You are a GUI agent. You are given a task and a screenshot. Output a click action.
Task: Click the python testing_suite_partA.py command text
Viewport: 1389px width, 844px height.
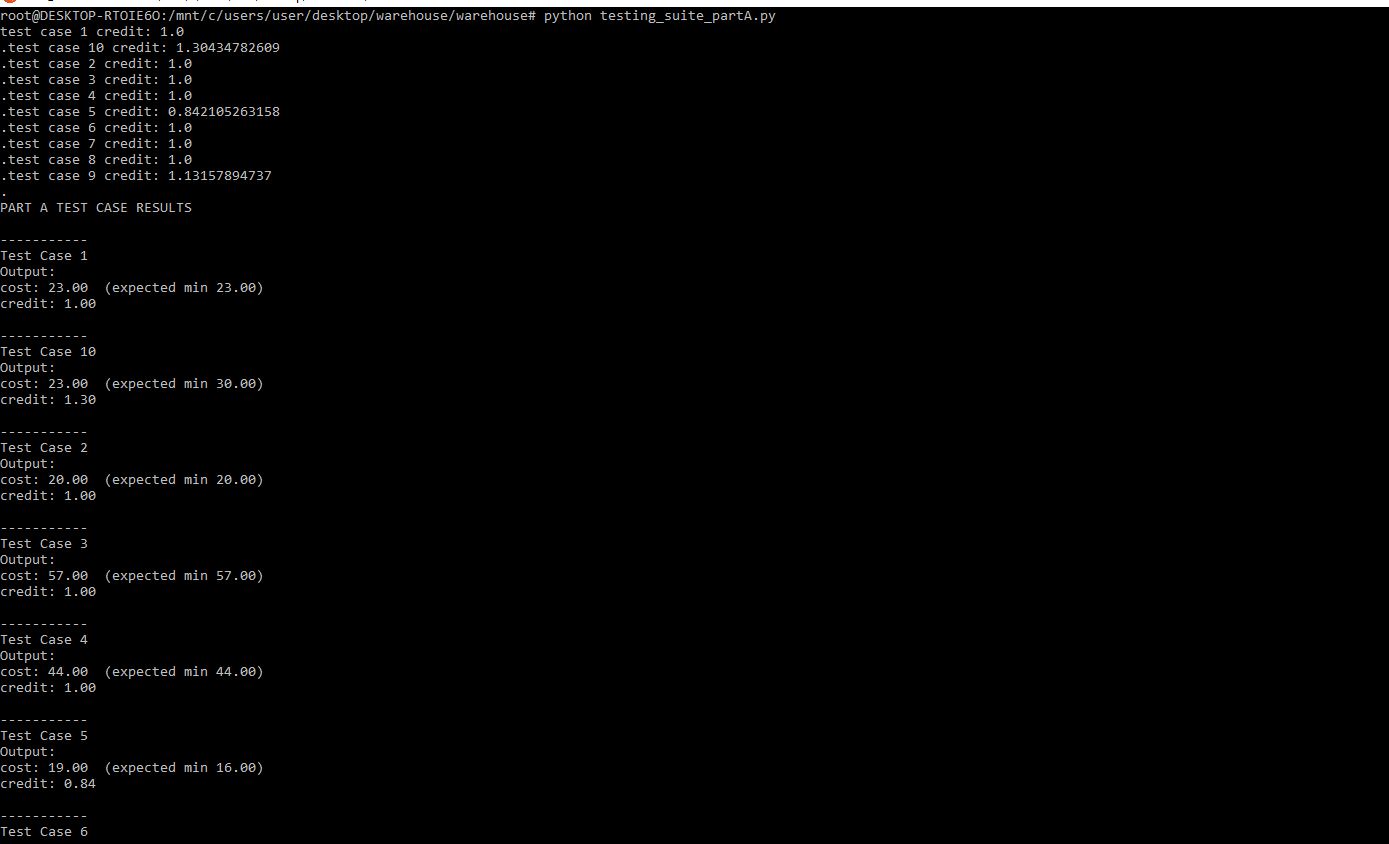[659, 16]
